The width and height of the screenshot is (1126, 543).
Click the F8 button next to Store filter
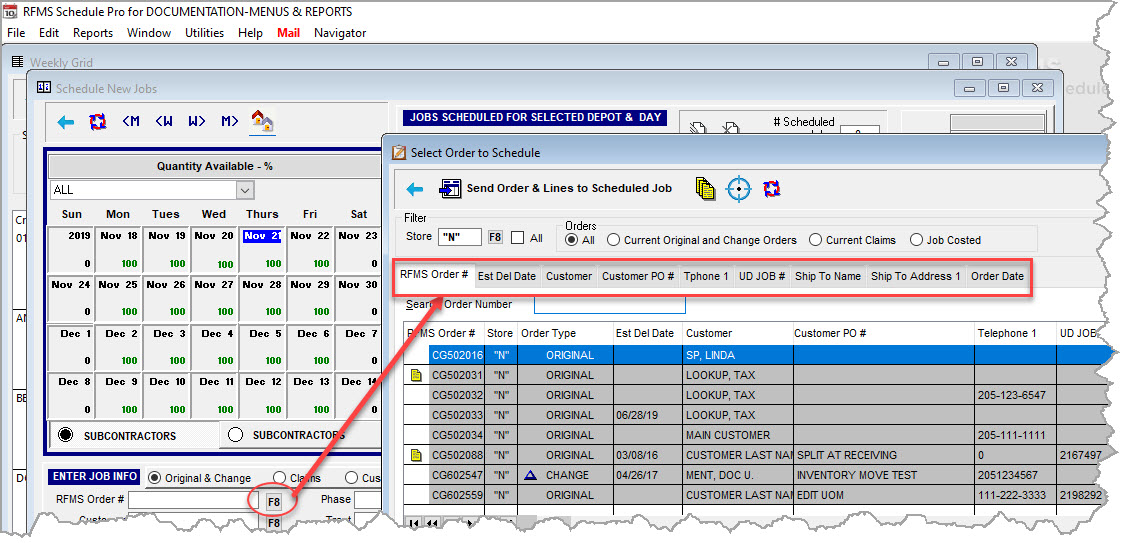pos(495,238)
